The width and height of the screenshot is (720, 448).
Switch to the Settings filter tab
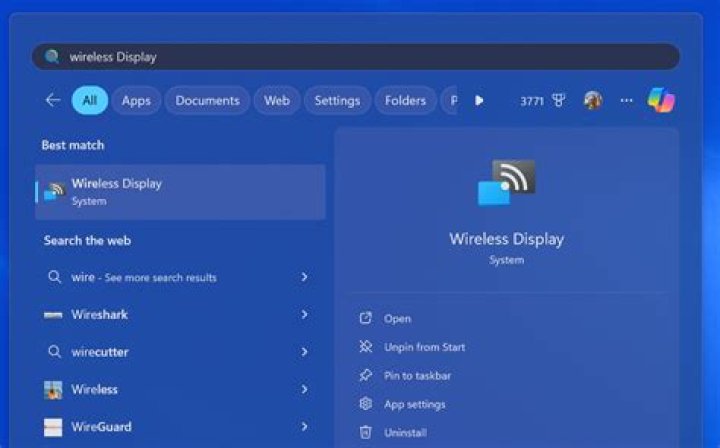click(337, 100)
